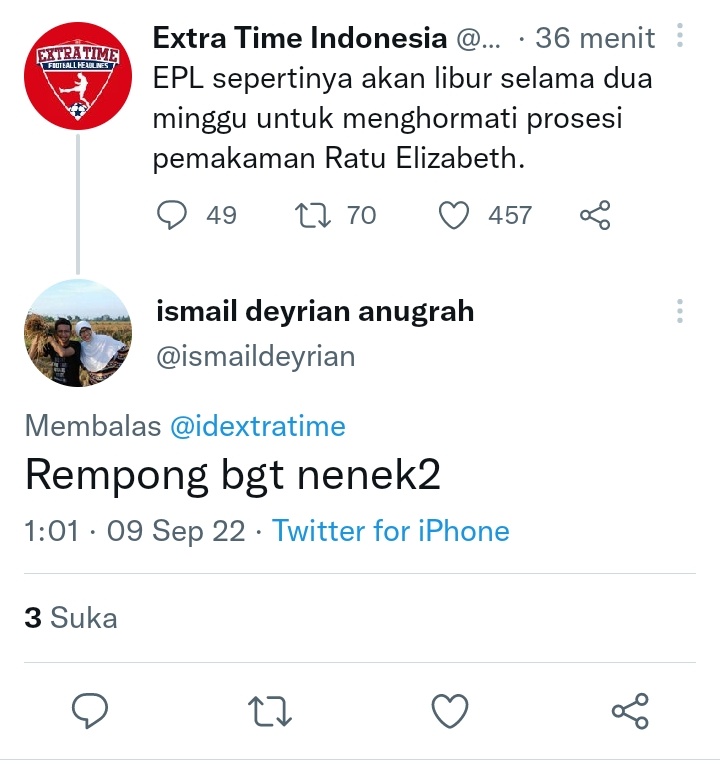Open the Twitter for iPhone link
Image resolution: width=720 pixels, height=772 pixels.
tap(391, 531)
